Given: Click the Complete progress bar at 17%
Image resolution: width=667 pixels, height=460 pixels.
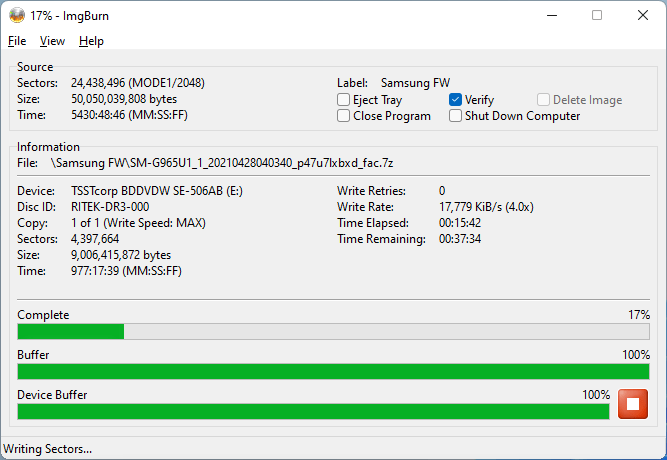Looking at the screenshot, I should coord(333,331).
